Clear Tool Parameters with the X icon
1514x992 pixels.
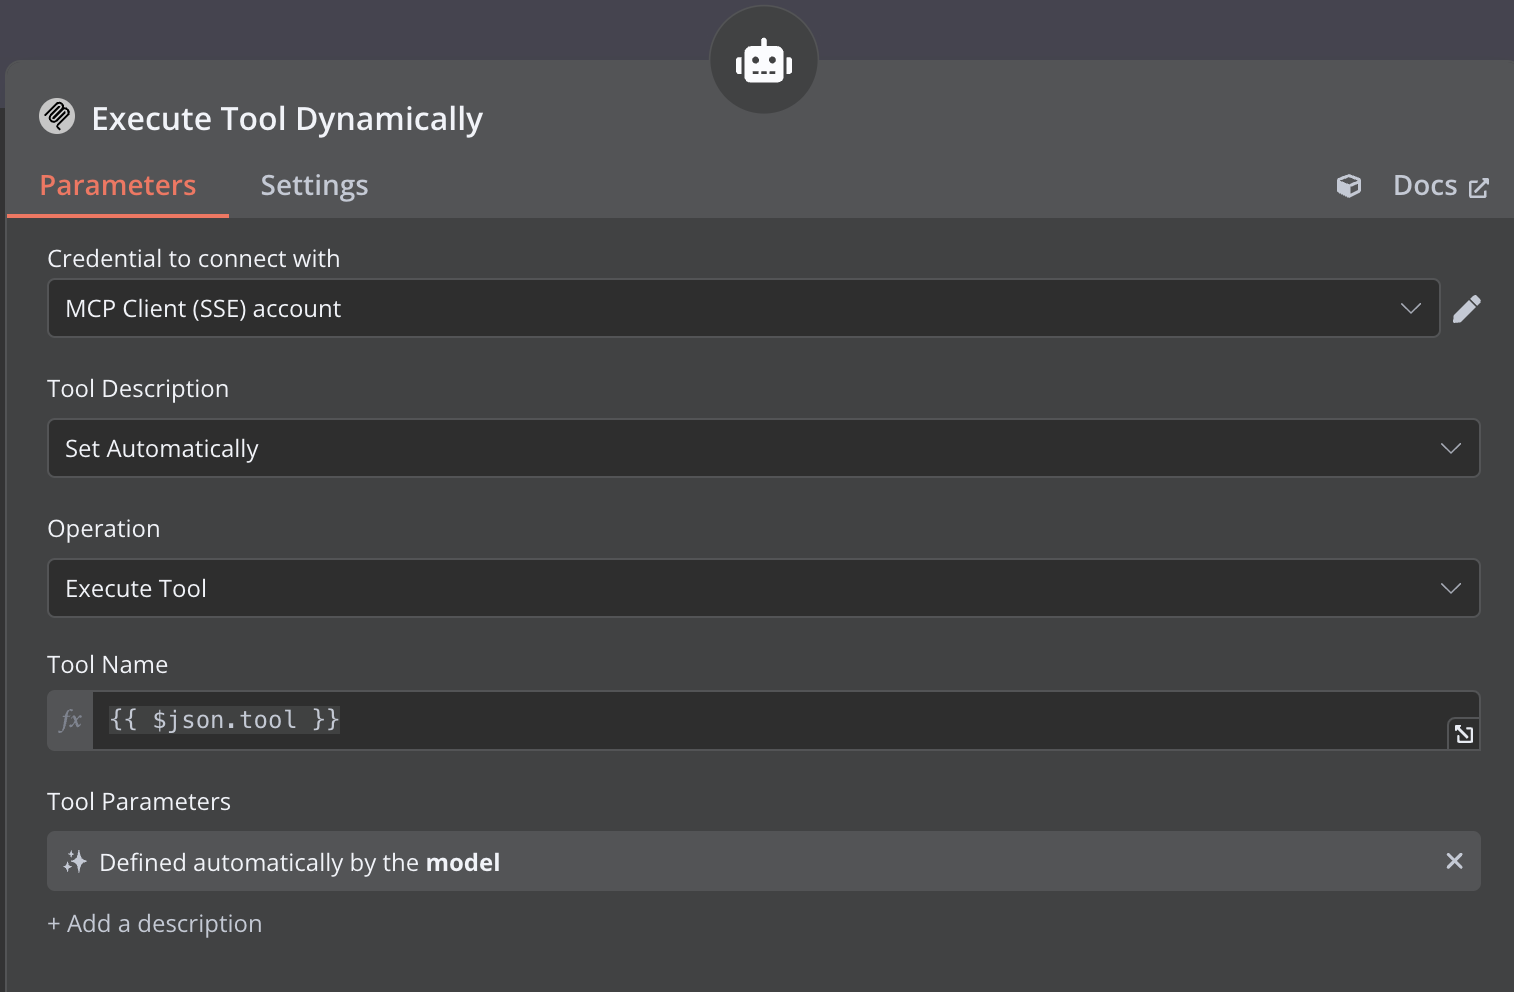tap(1455, 860)
